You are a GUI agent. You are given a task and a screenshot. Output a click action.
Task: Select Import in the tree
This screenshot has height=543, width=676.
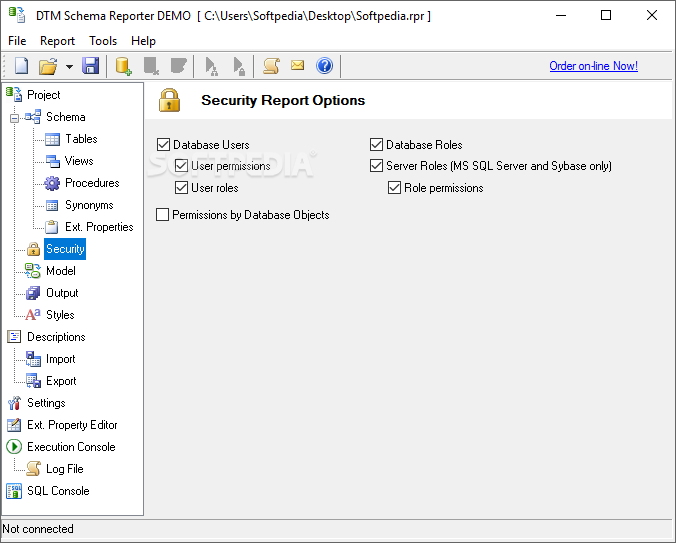[x=60, y=359]
